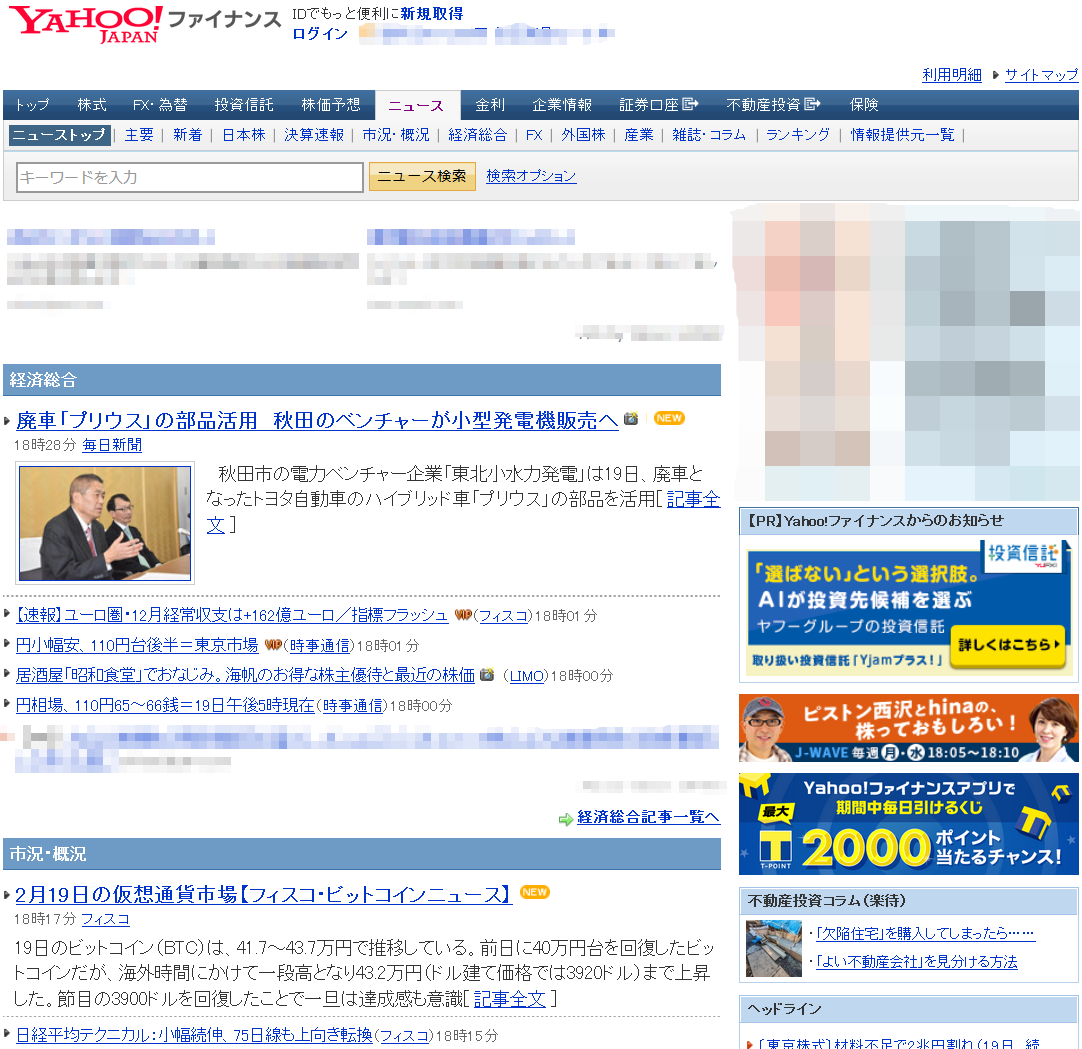Open the 投資信託 tab
This screenshot has width=1082, height=1049.
244,105
